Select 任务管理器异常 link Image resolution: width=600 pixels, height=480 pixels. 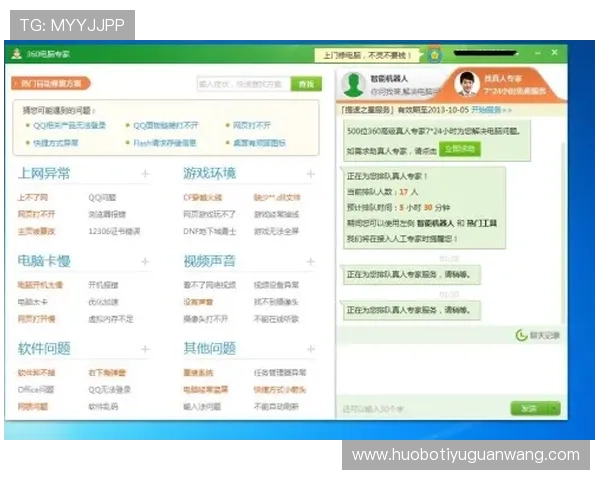click(x=280, y=372)
